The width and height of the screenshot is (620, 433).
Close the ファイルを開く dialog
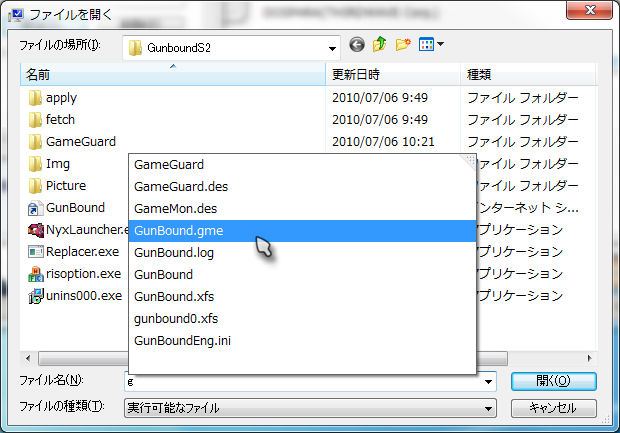click(589, 9)
